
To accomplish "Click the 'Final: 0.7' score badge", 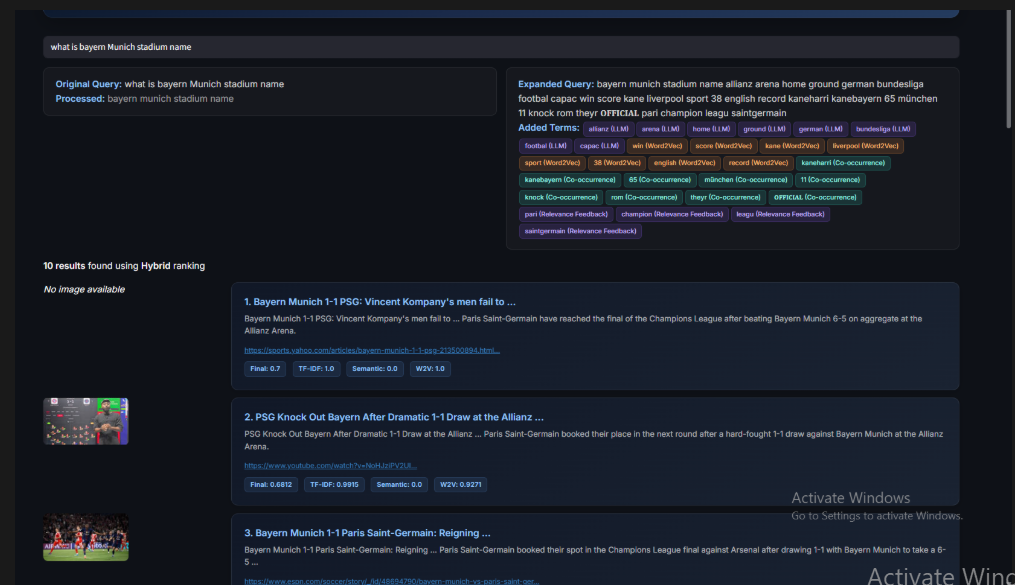I will [x=265, y=368].
